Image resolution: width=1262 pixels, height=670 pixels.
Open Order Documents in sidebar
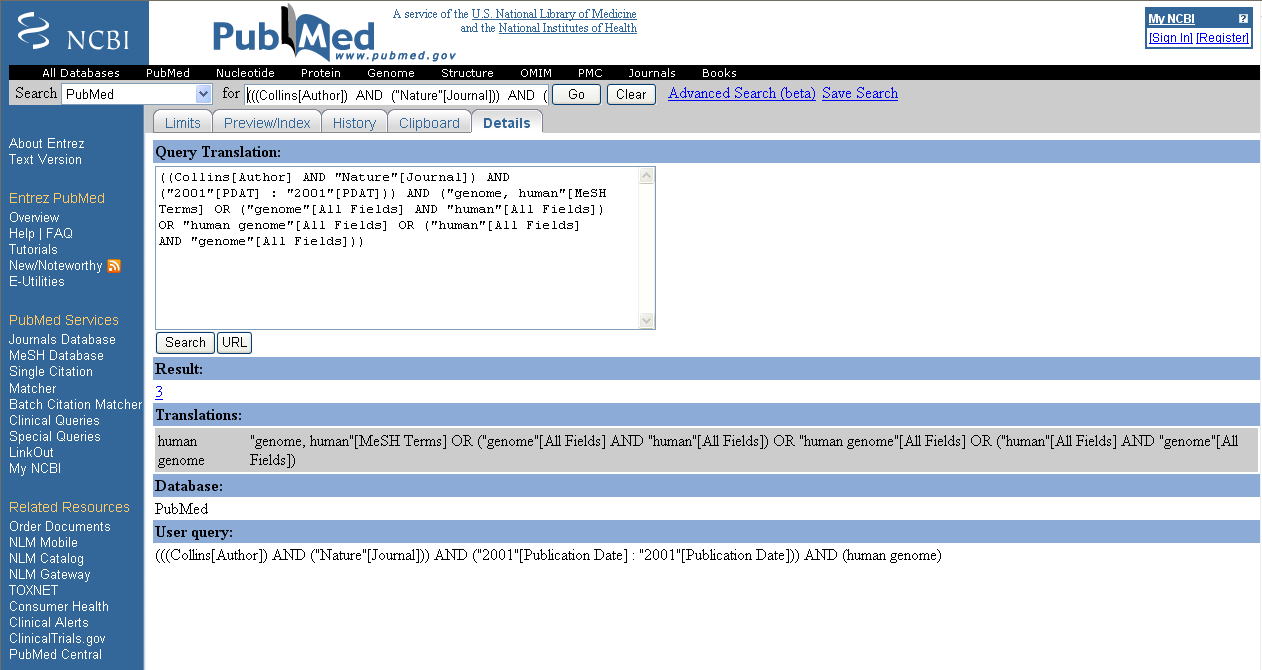60,527
